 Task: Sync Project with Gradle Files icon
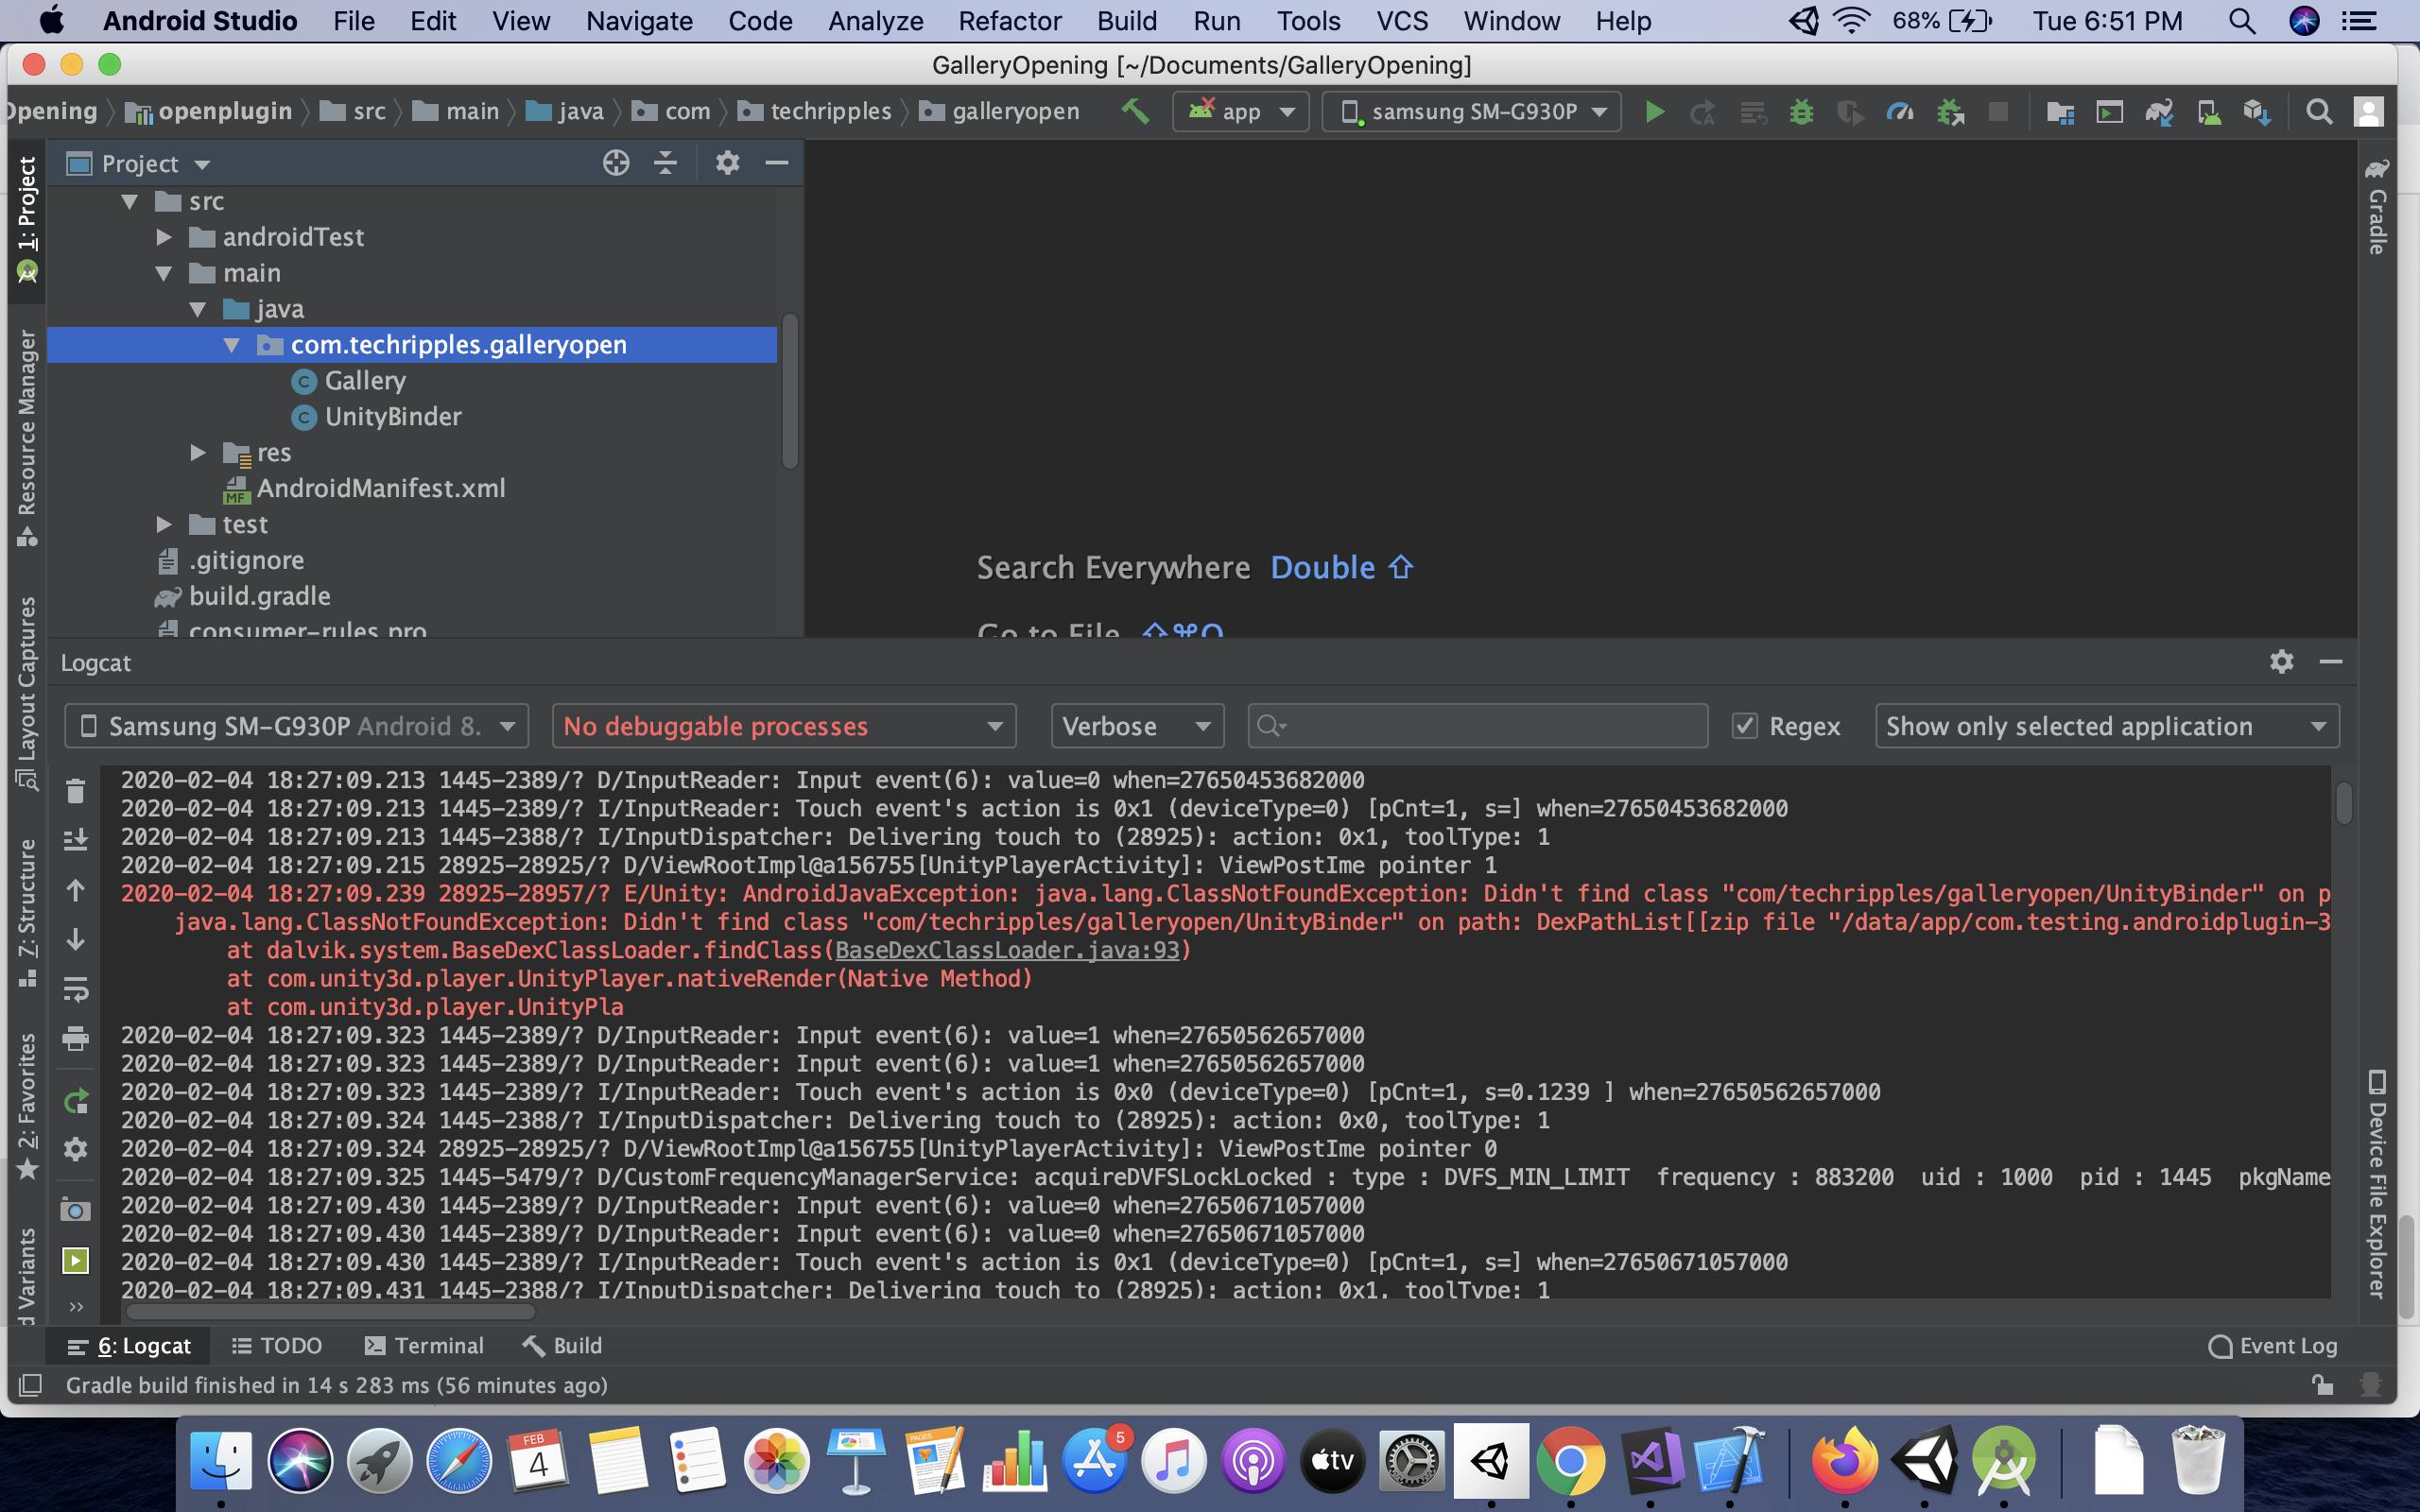(x=2158, y=112)
